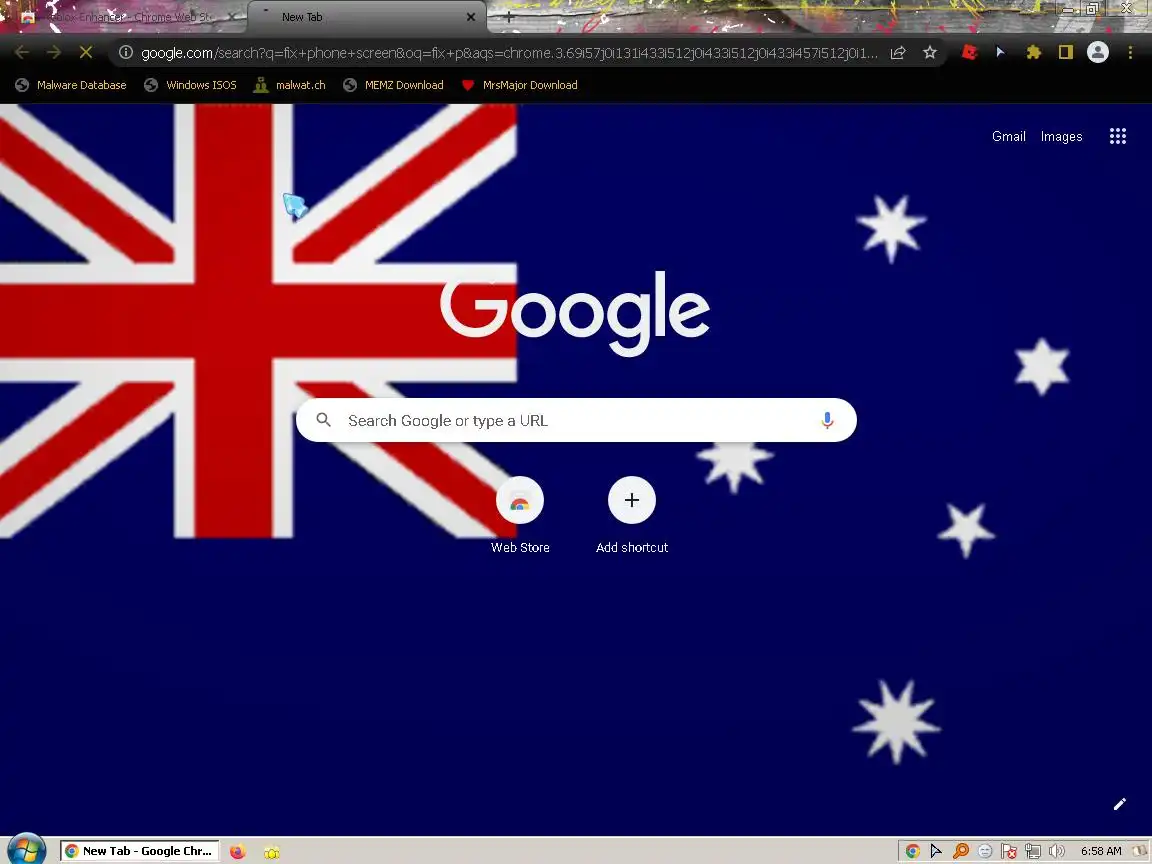
Task: Open the volume speaker tray icon
Action: 1056,851
